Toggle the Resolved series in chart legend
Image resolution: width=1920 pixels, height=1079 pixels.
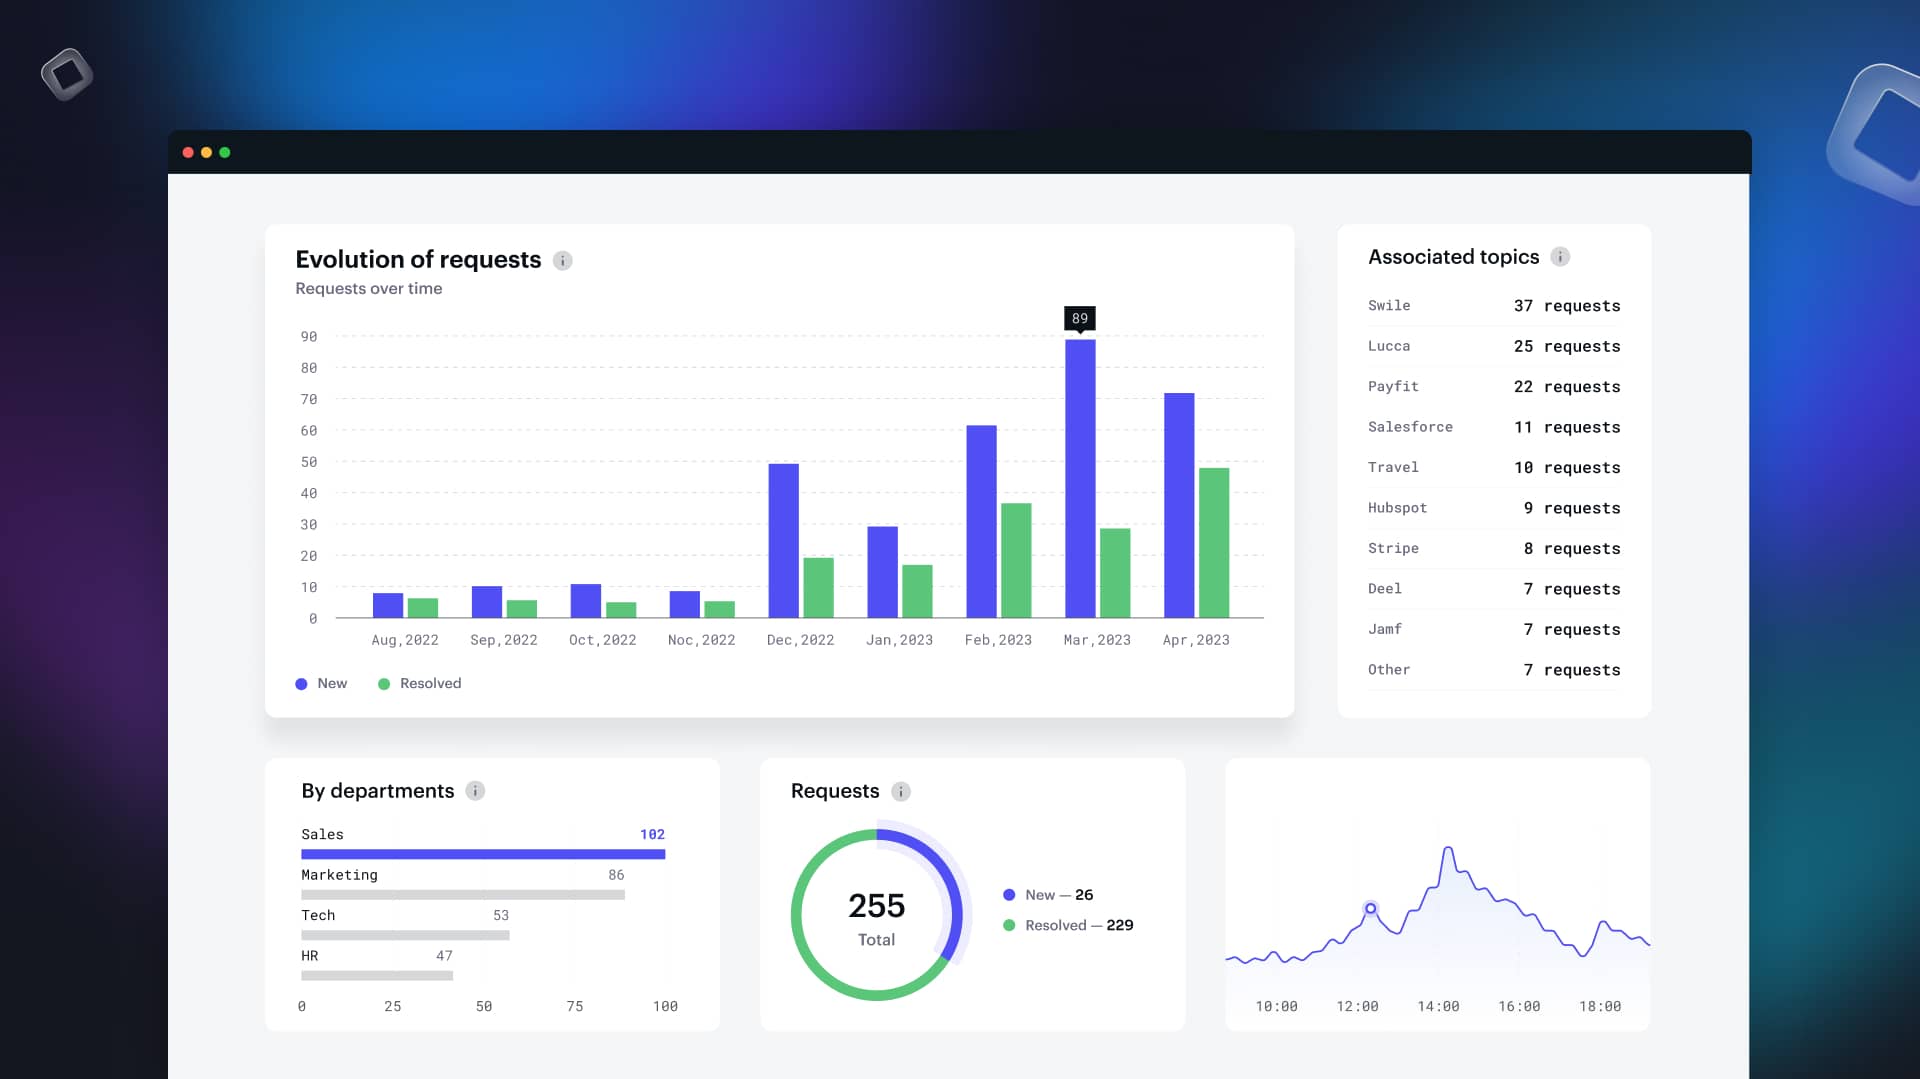[419, 684]
